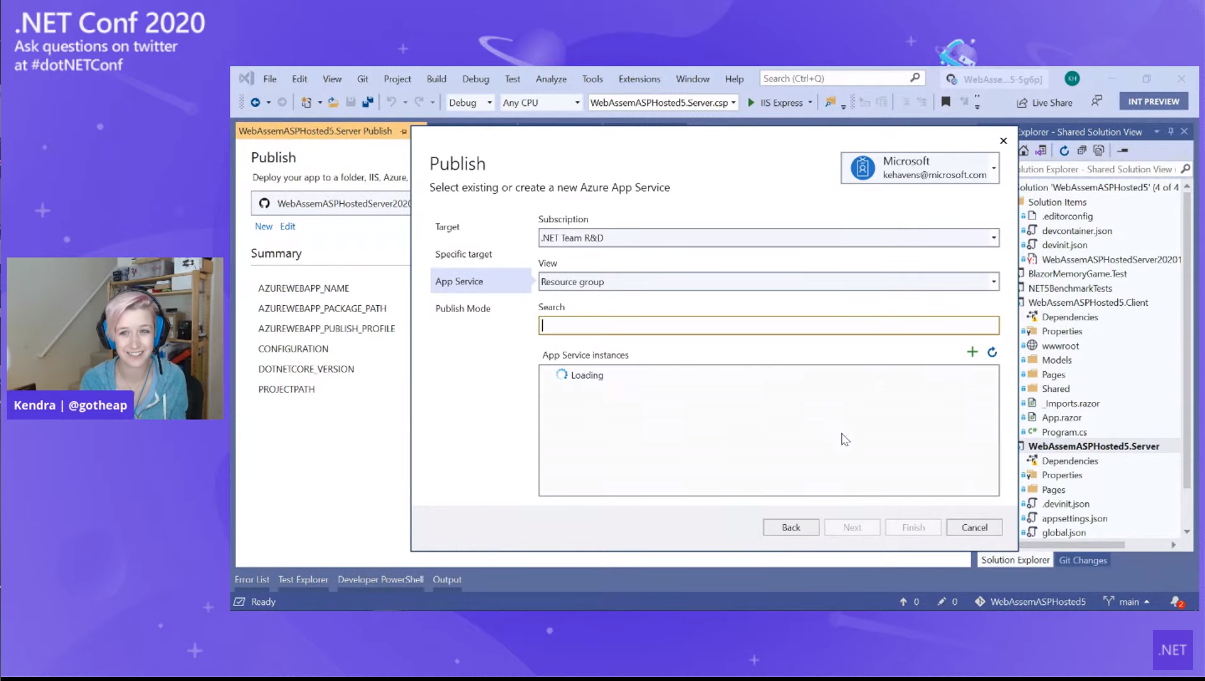Click the bookmark icon in the toolbar

tap(946, 102)
